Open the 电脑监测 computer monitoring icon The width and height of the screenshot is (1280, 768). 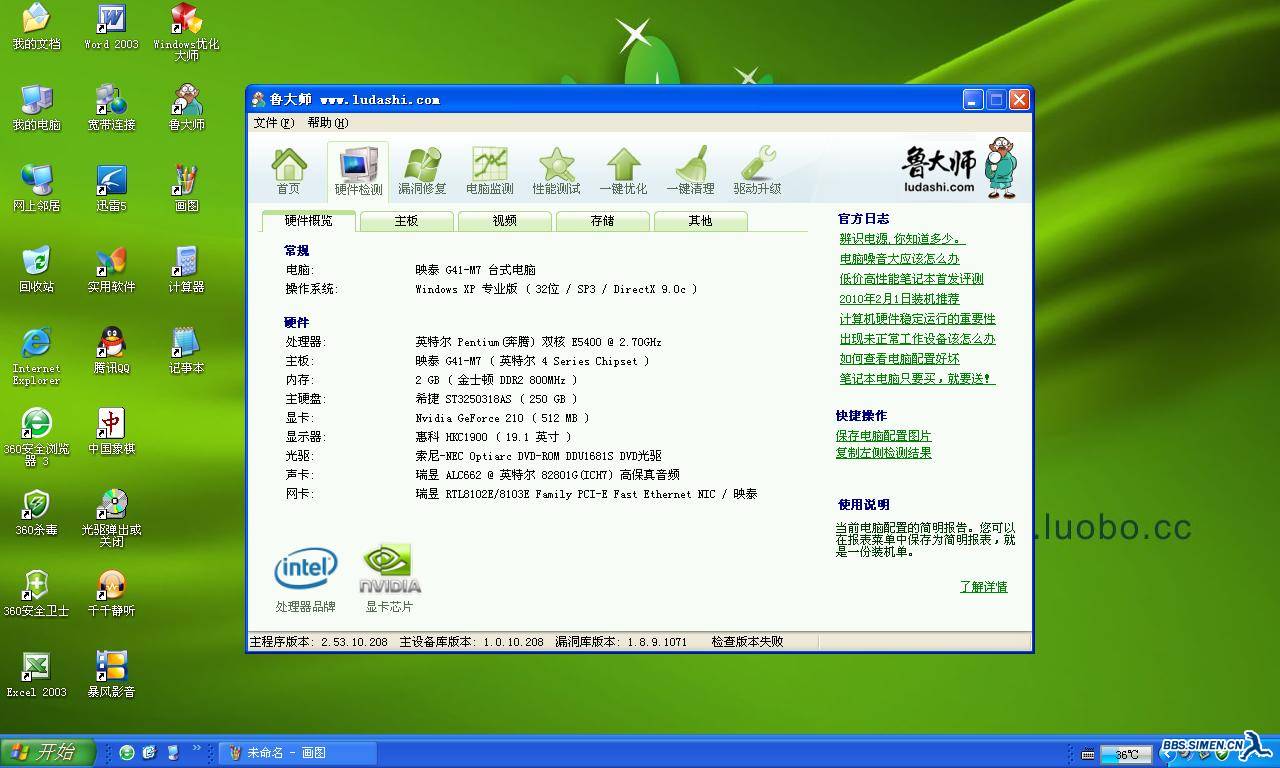[490, 171]
